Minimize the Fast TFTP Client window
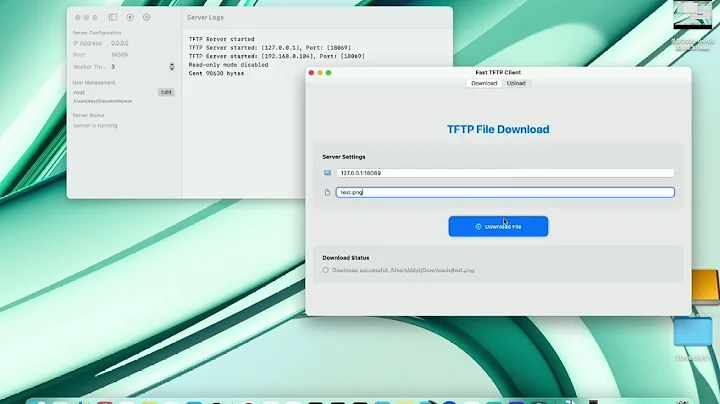Screen dimensions: 720x404 [320, 73]
